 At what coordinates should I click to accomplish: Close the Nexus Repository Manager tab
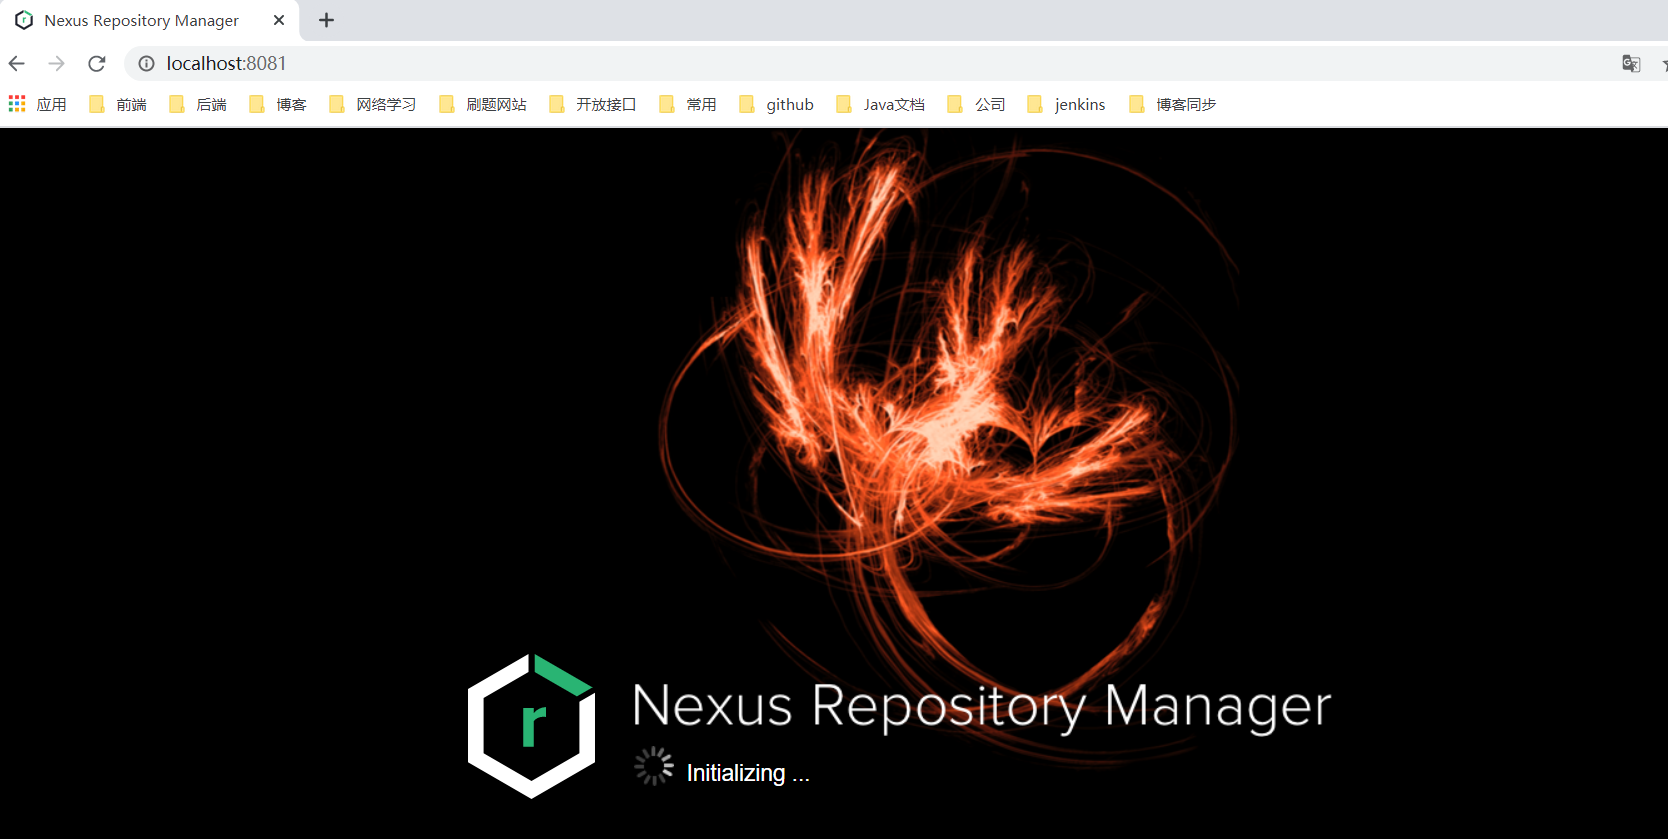click(x=279, y=20)
